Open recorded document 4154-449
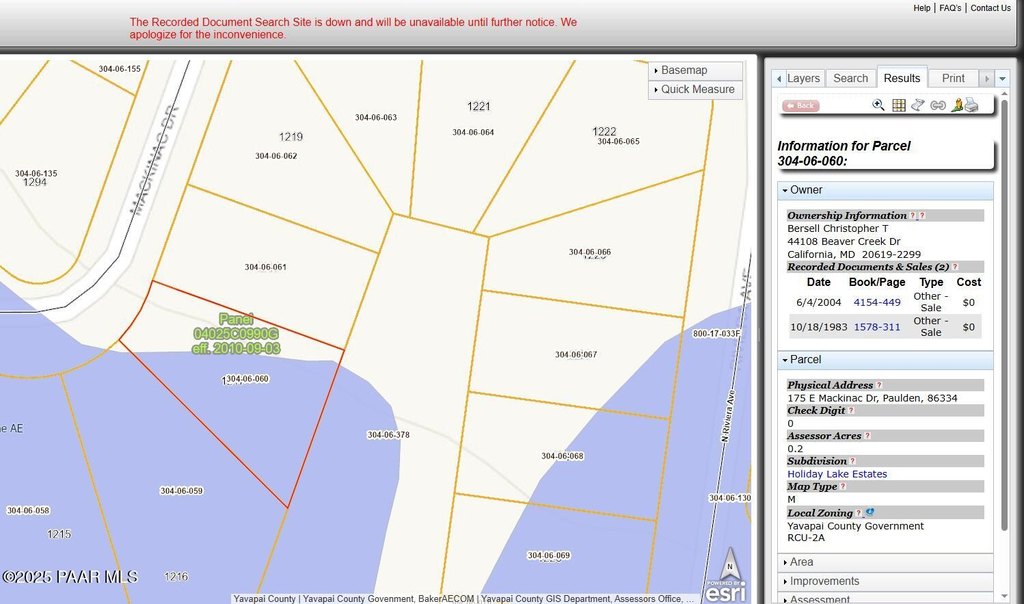The height and width of the screenshot is (604, 1024). tap(876, 302)
